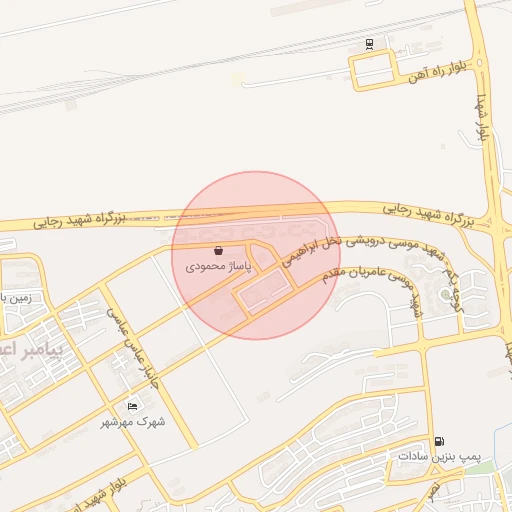Click the train station icon near بلوار راه آهن
Viewport: 512px width, 512px height.
coord(369,44)
